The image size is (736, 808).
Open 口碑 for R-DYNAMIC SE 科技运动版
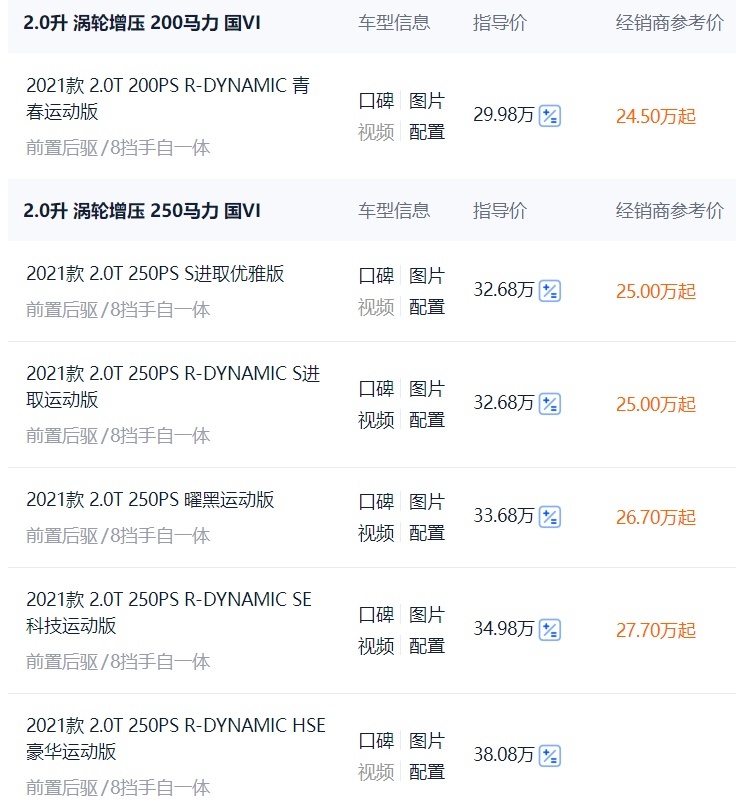coord(376,614)
